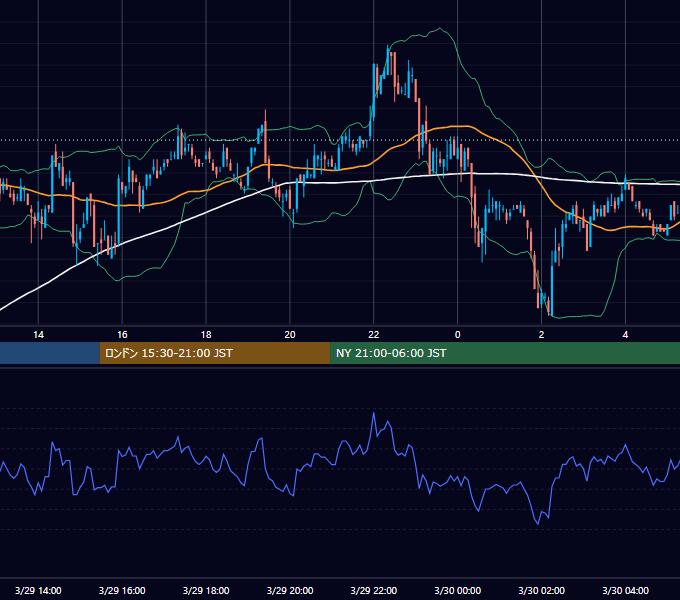Viewport: 680px width, 600px height.
Task: Select the blue session bar before ロンドン
Action: click(50, 353)
